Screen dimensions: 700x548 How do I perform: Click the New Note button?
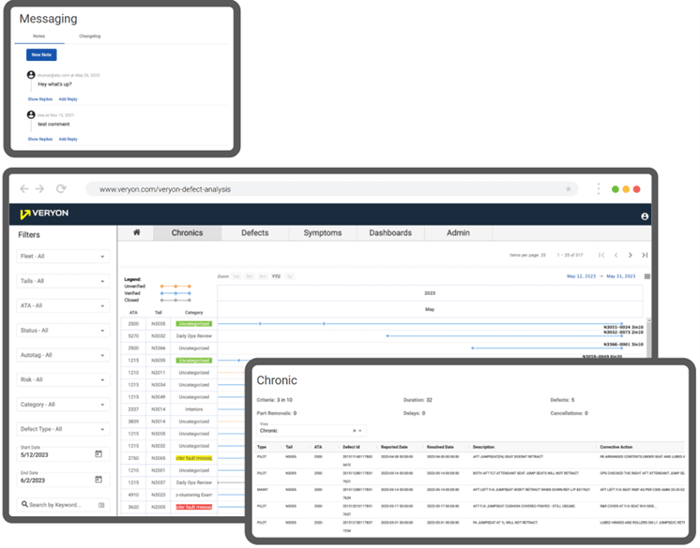pyautogui.click(x=41, y=55)
